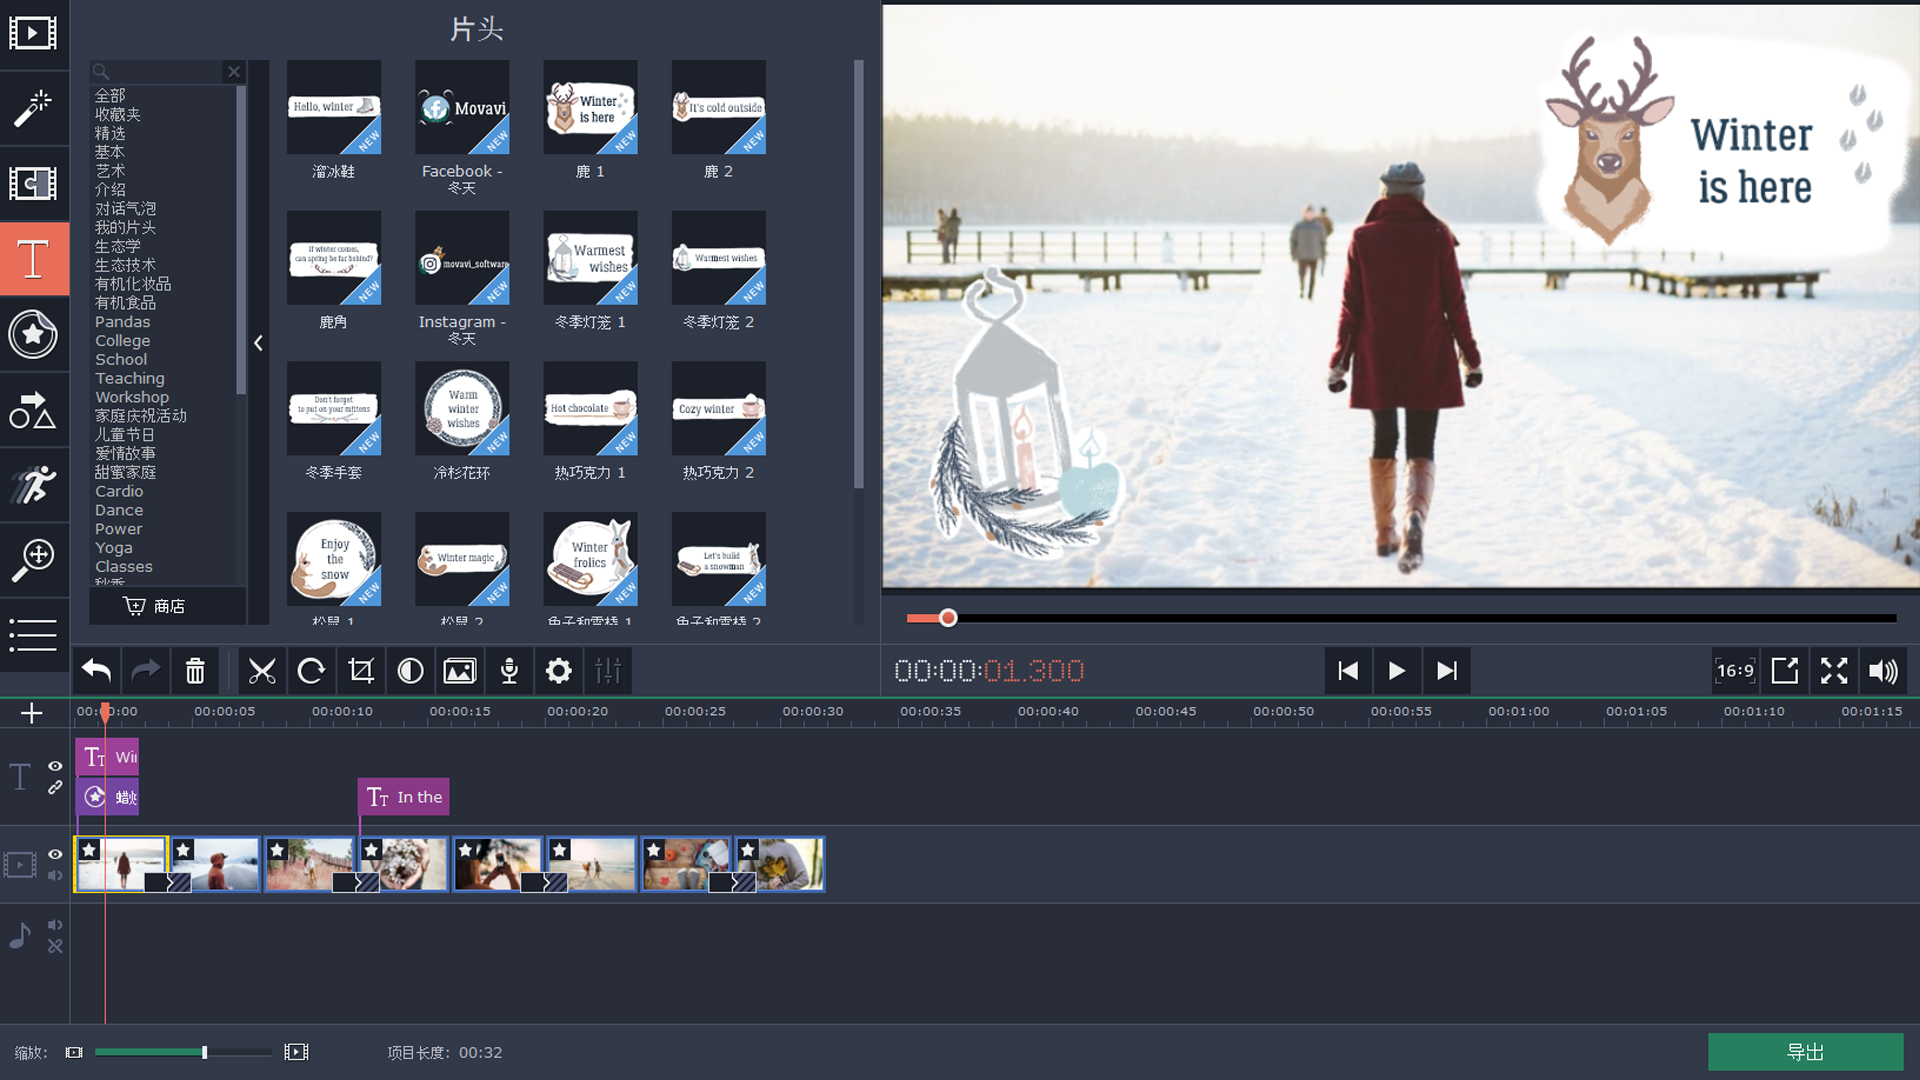
Task: Select the 对话气泡 category
Action: click(125, 209)
